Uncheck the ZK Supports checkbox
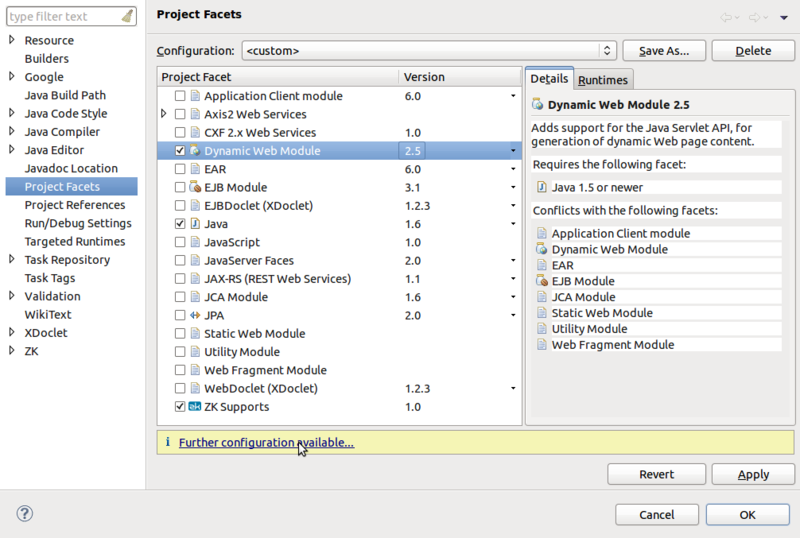The height and width of the screenshot is (538, 800). (x=180, y=406)
